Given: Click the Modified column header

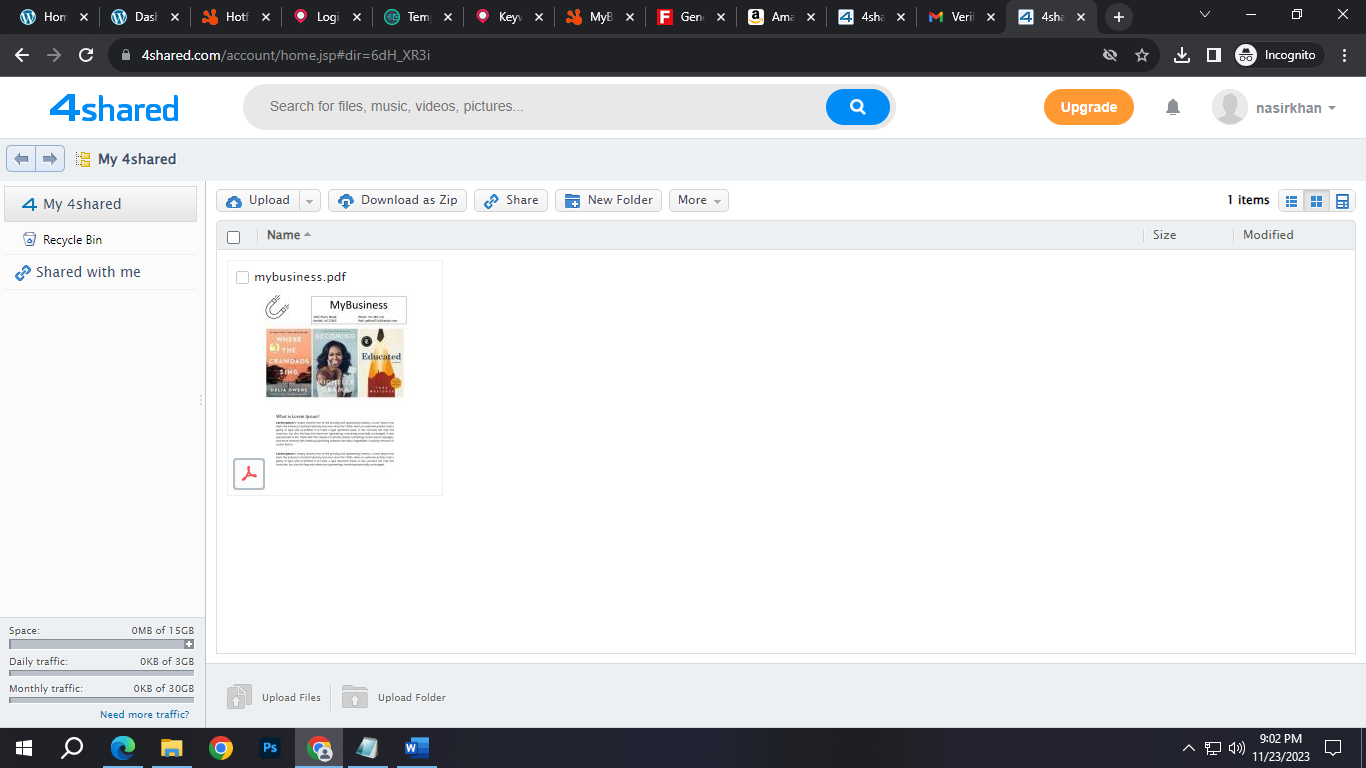Looking at the screenshot, I should [1268, 235].
